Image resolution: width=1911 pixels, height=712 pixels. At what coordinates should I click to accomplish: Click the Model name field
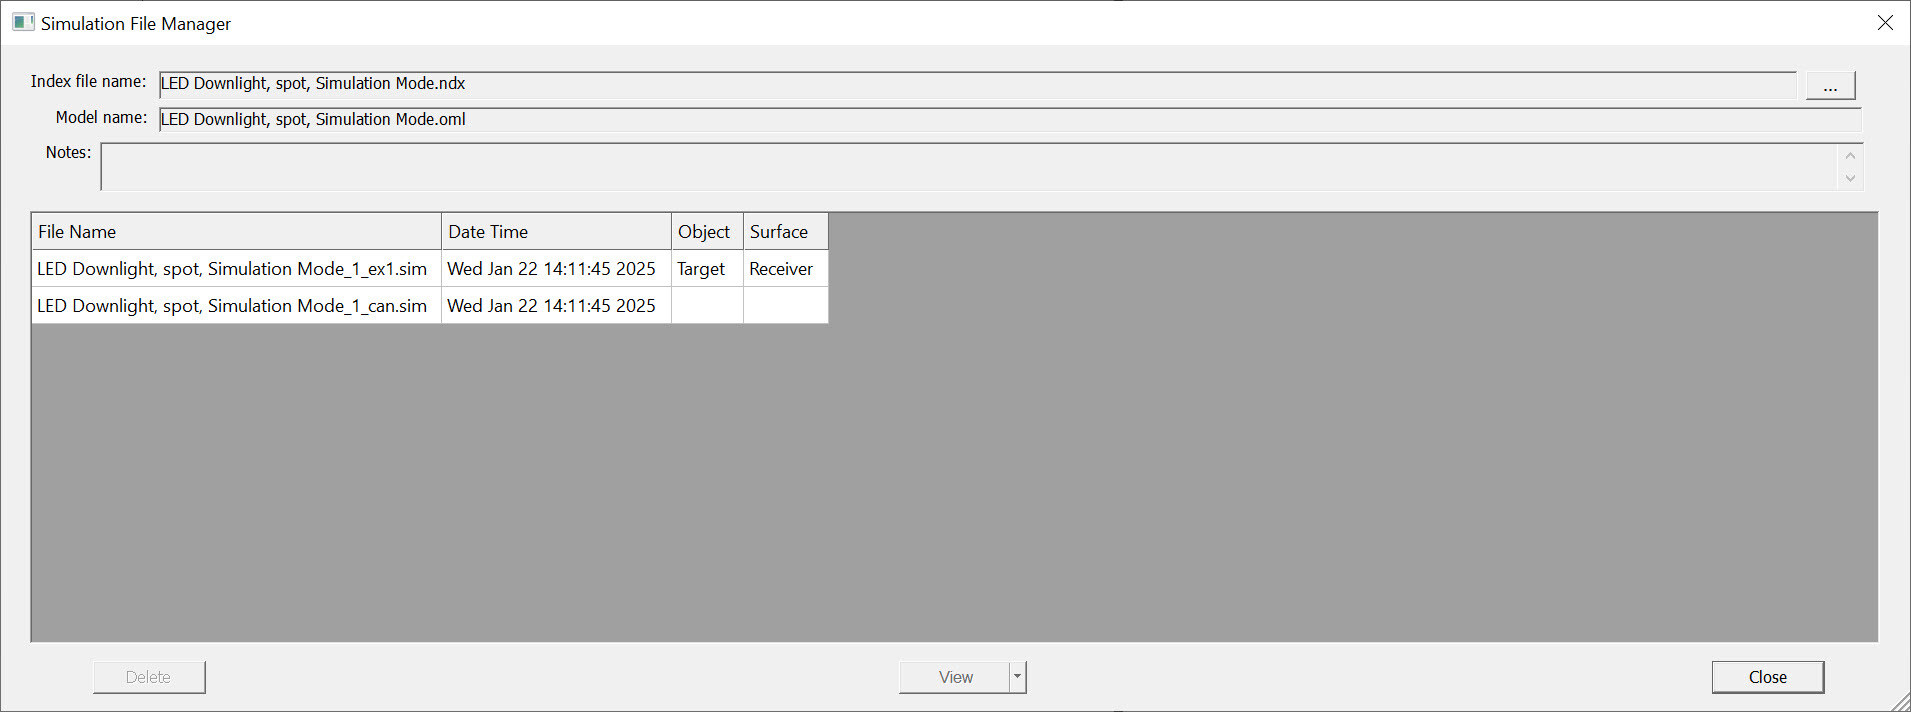coord(1010,120)
